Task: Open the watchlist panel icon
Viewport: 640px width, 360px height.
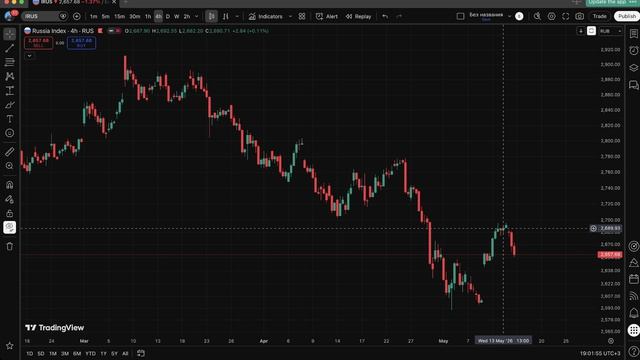Action: pyautogui.click(x=633, y=34)
